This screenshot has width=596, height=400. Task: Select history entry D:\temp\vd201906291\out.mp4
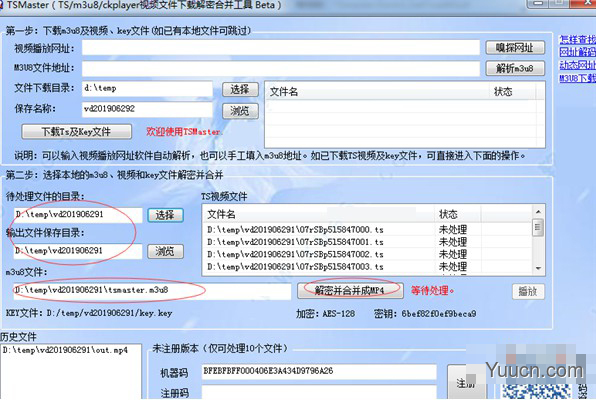65,350
